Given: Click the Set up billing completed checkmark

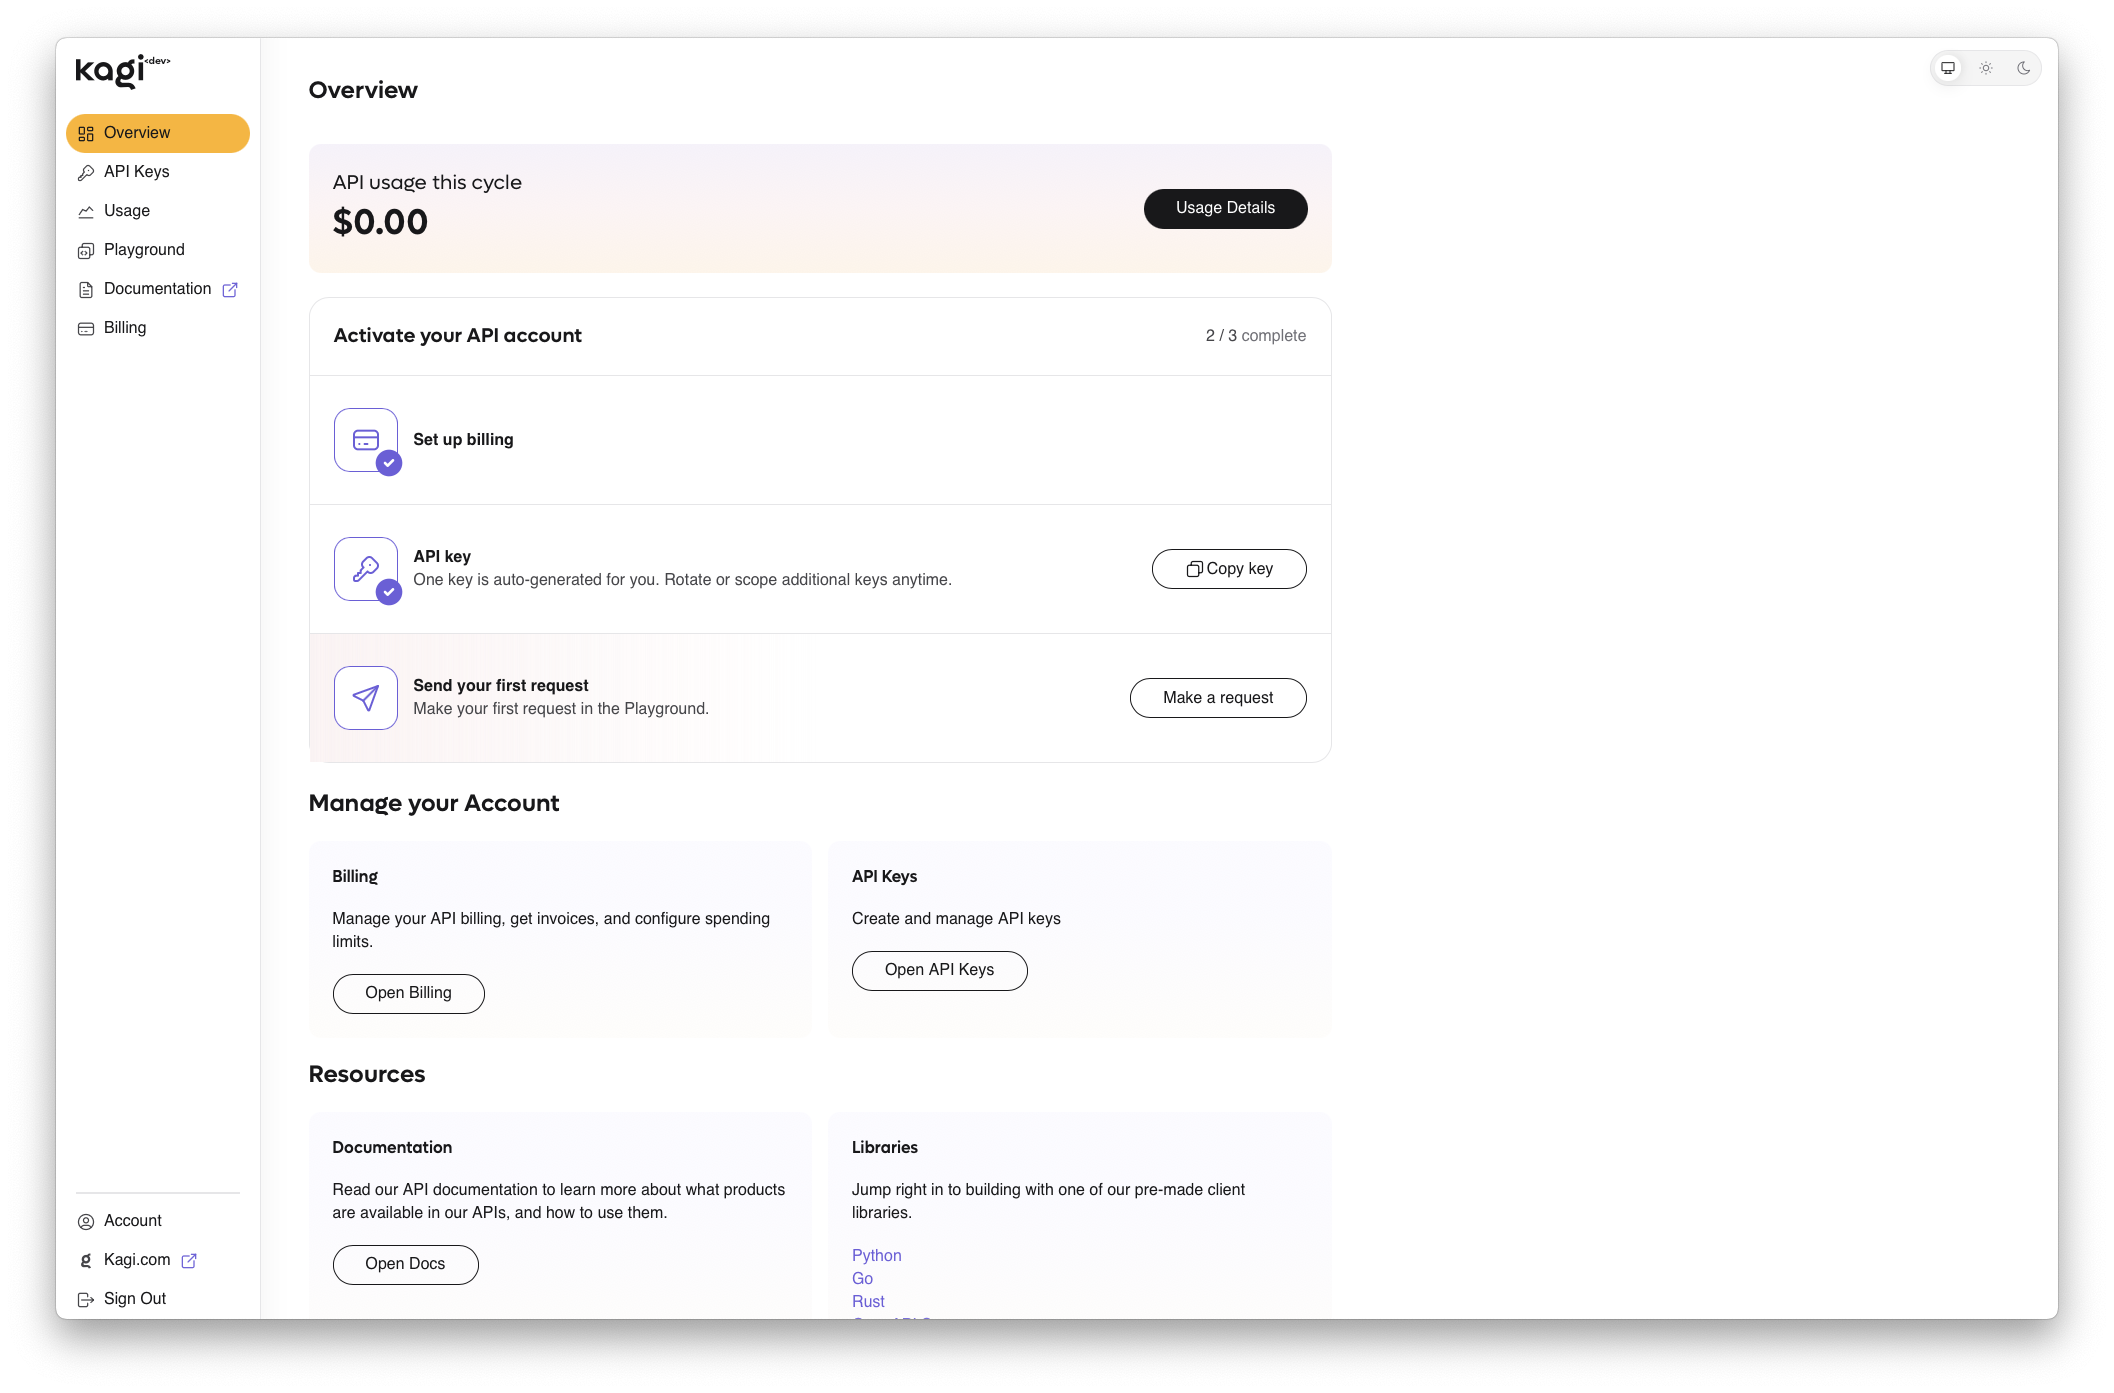Looking at the screenshot, I should click(x=389, y=463).
